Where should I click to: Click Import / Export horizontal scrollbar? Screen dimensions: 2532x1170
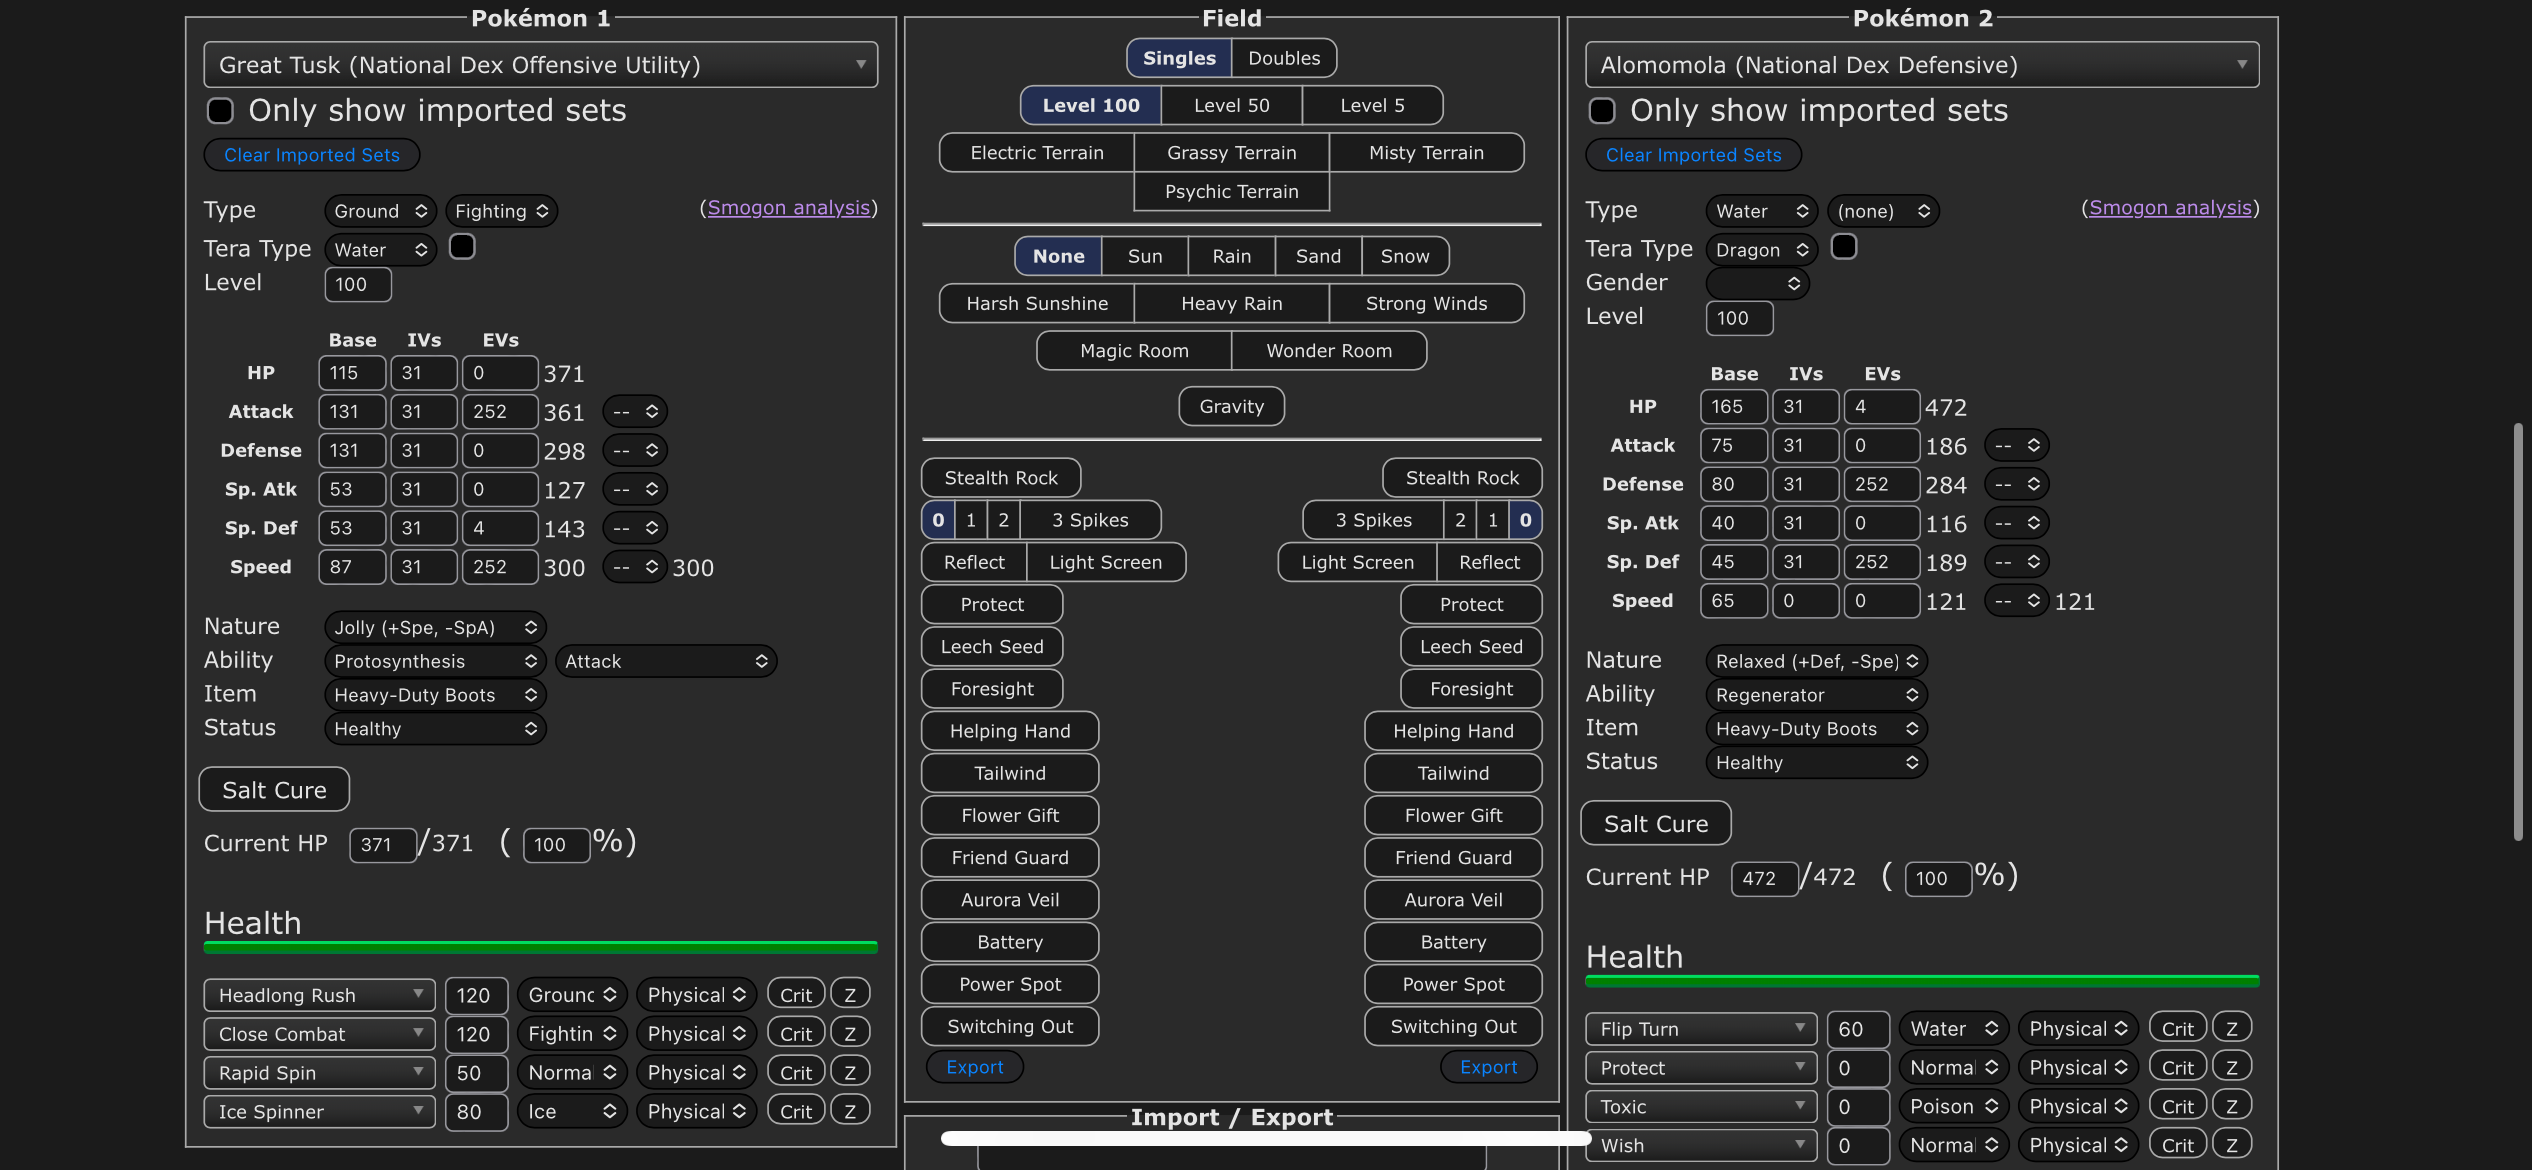(1265, 1138)
